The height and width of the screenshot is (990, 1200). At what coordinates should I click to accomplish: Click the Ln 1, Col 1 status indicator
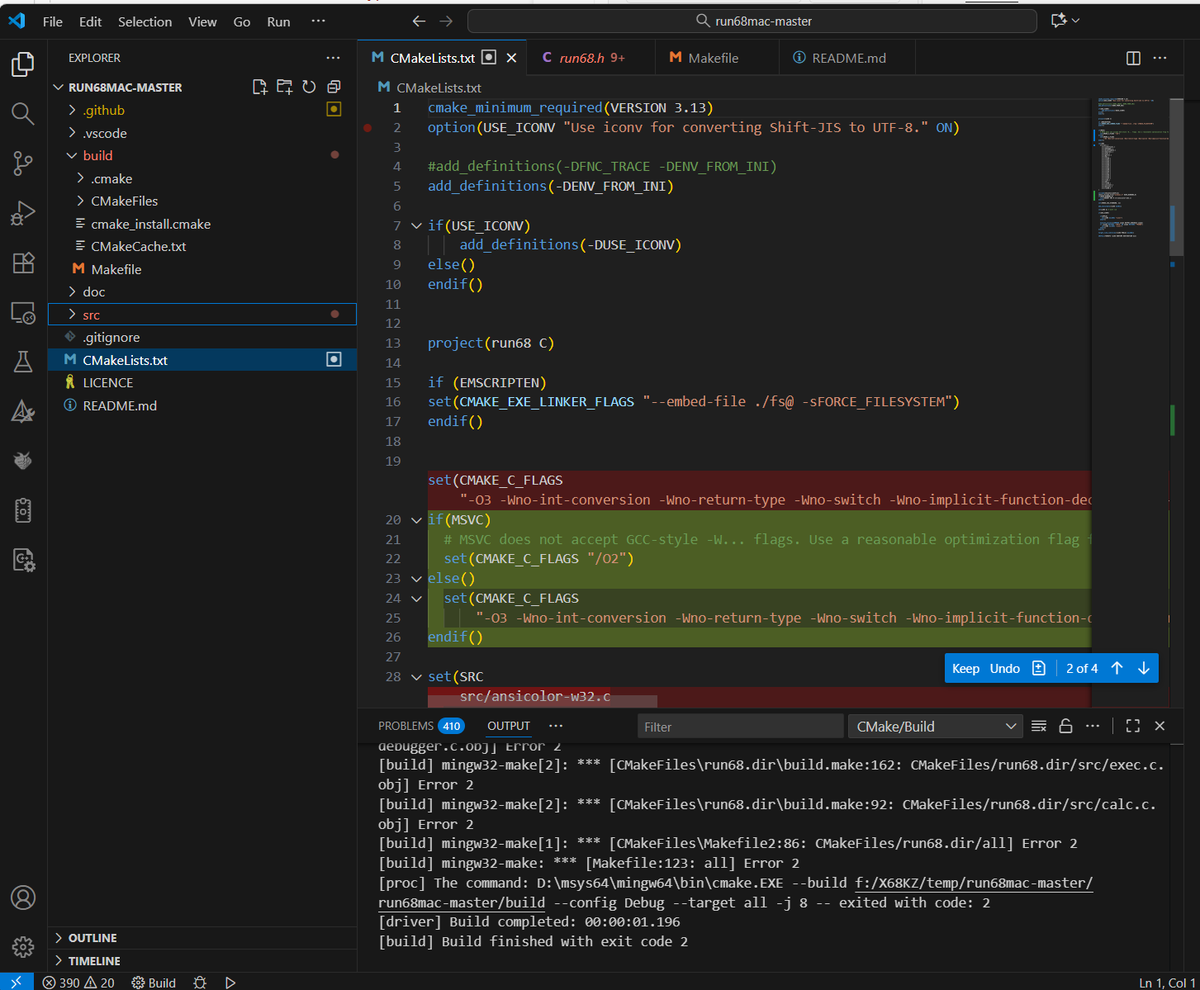click(1166, 982)
